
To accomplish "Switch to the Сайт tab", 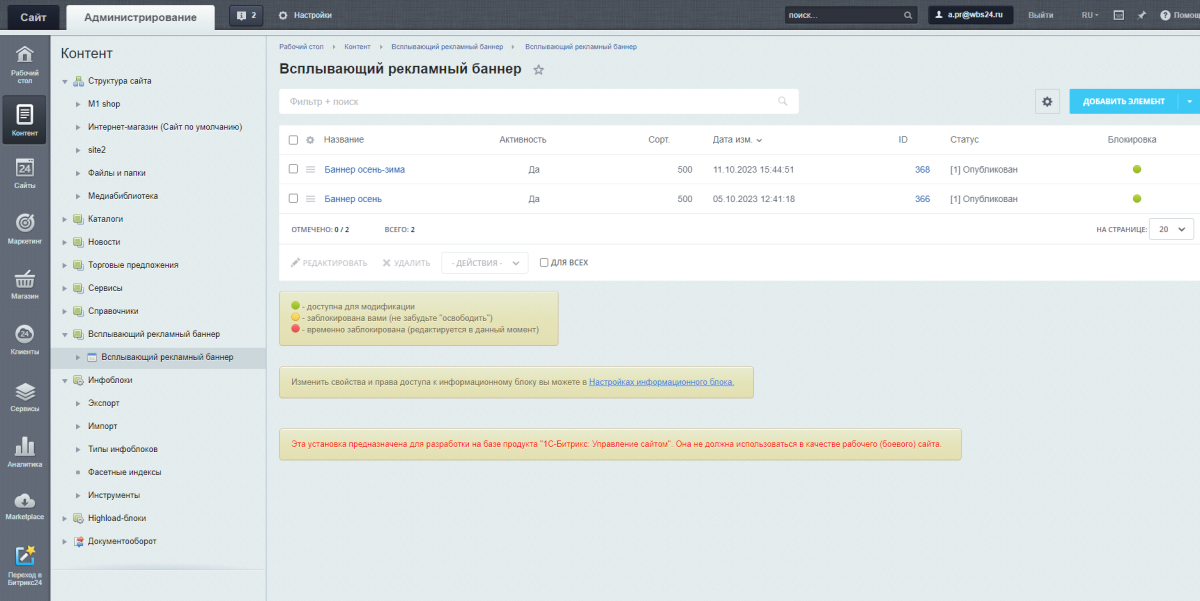I will (x=33, y=16).
